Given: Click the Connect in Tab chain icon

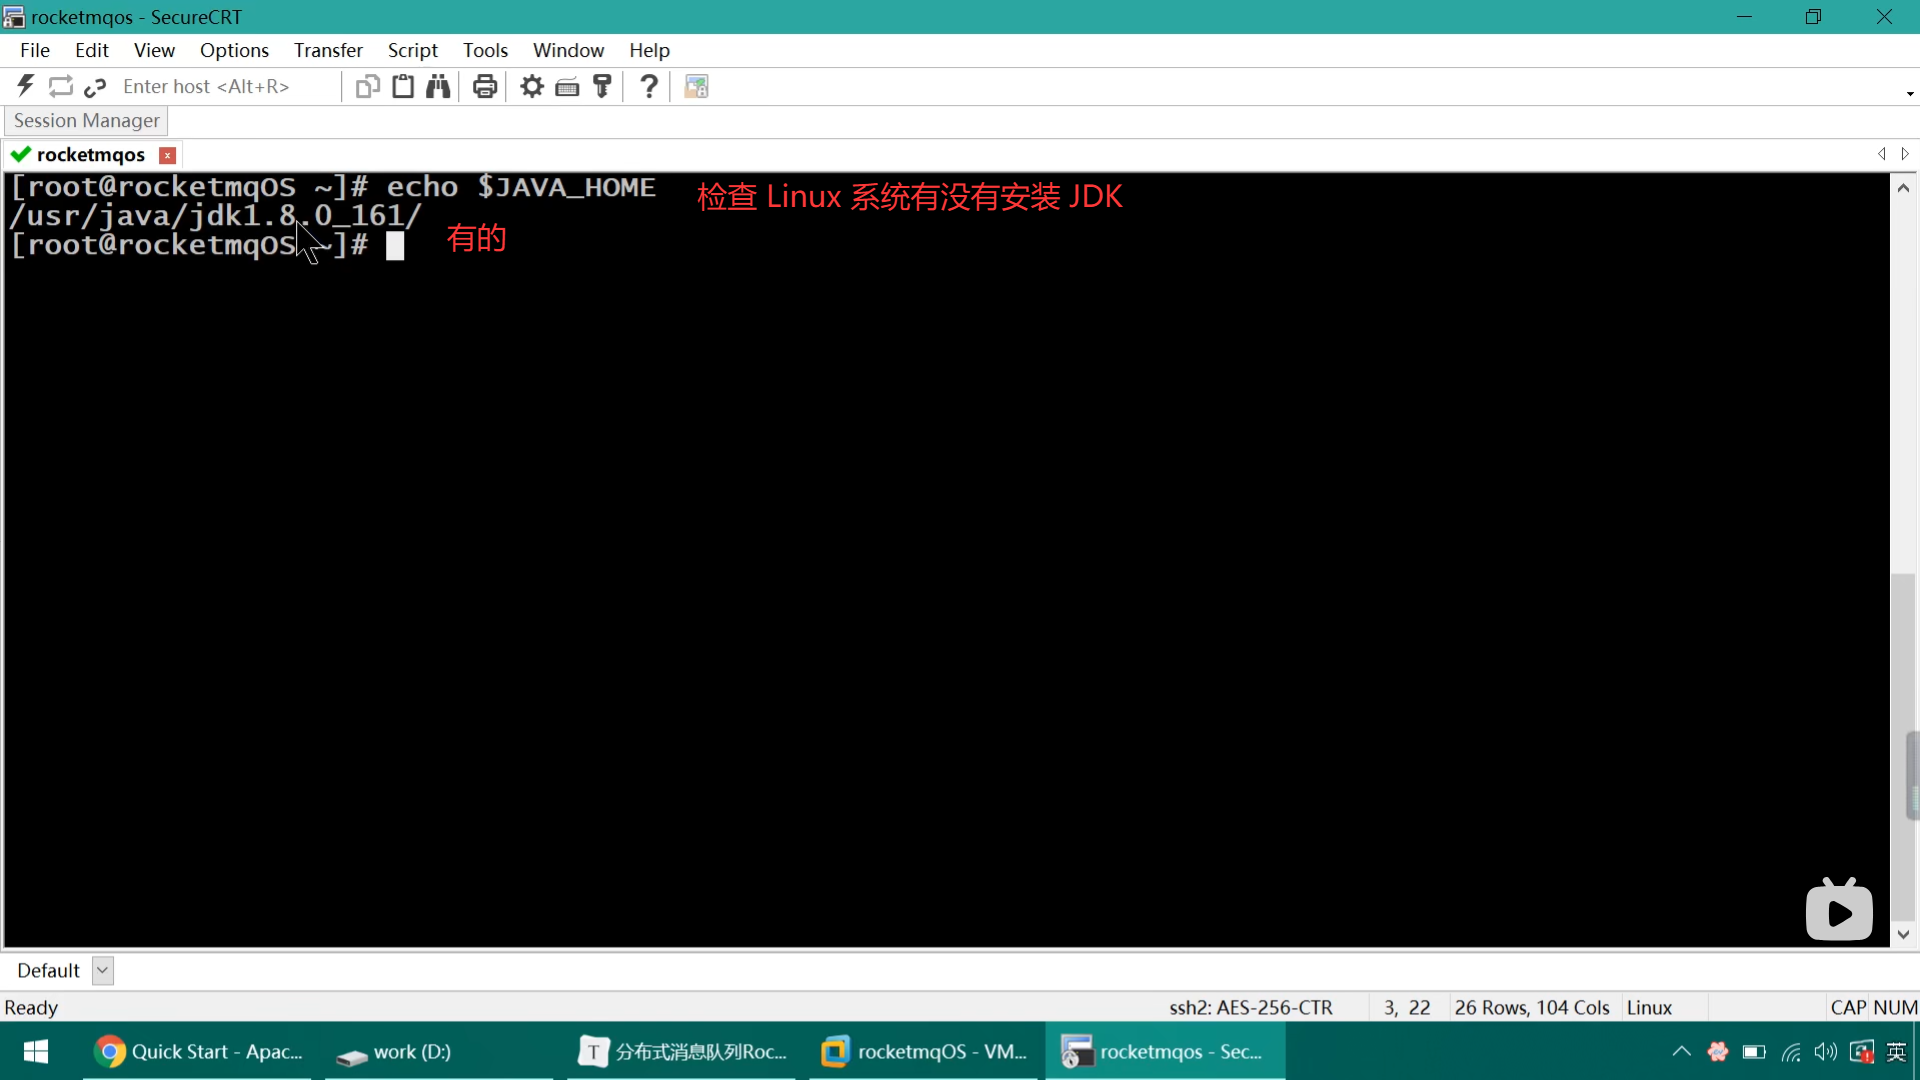Looking at the screenshot, I should pos(95,87).
